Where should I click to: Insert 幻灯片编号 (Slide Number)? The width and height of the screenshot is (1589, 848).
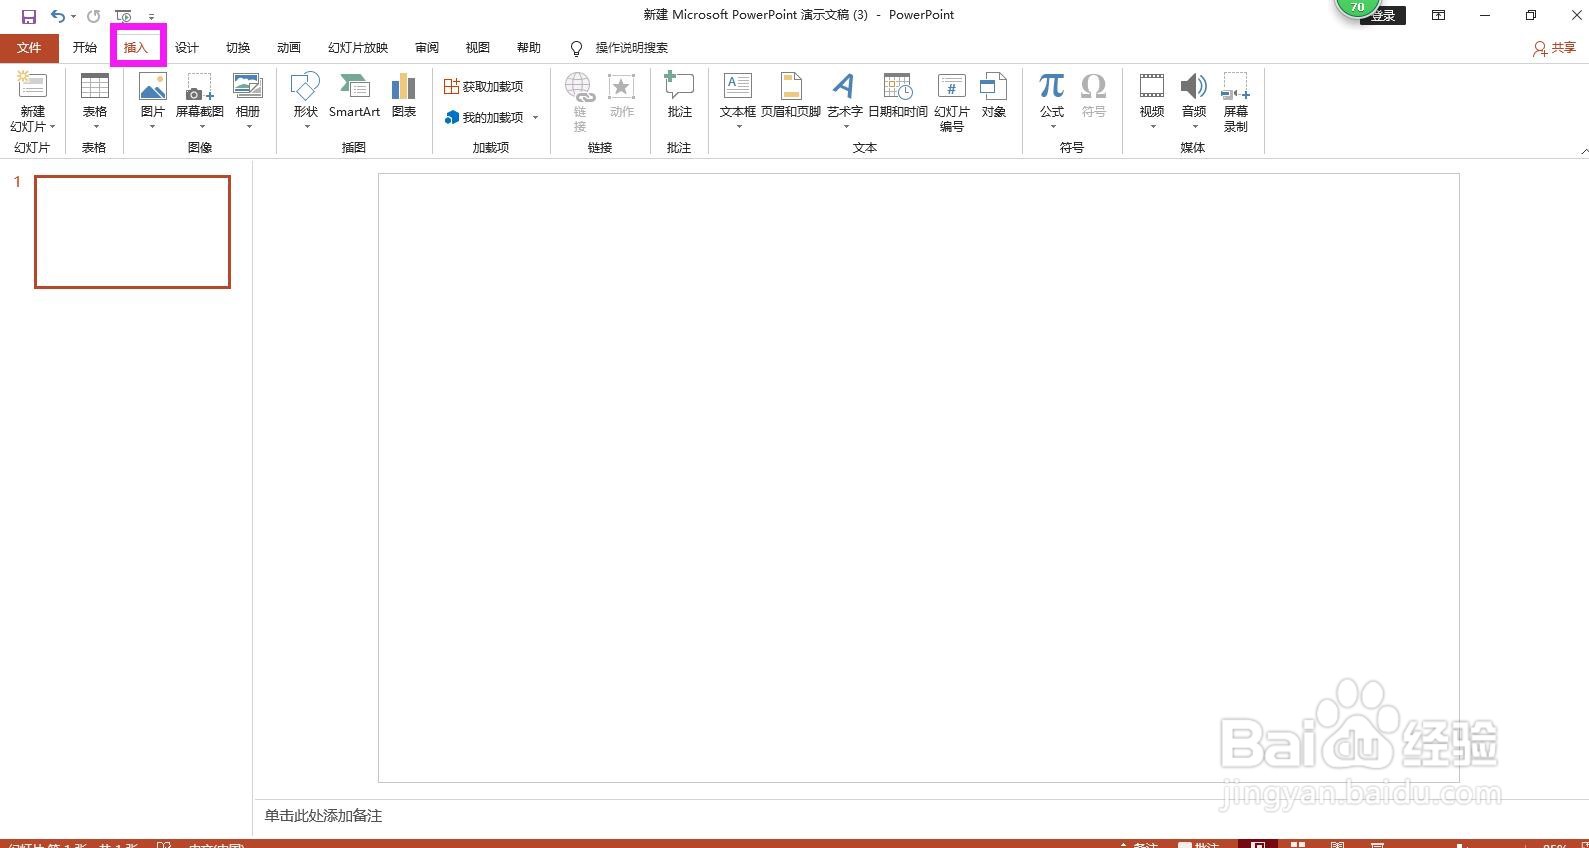pos(952,102)
